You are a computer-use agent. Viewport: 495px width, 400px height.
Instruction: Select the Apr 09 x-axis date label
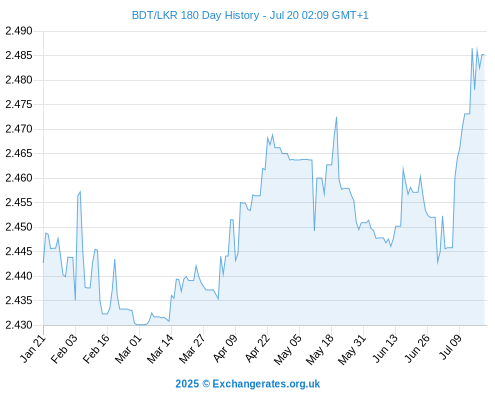225,348
